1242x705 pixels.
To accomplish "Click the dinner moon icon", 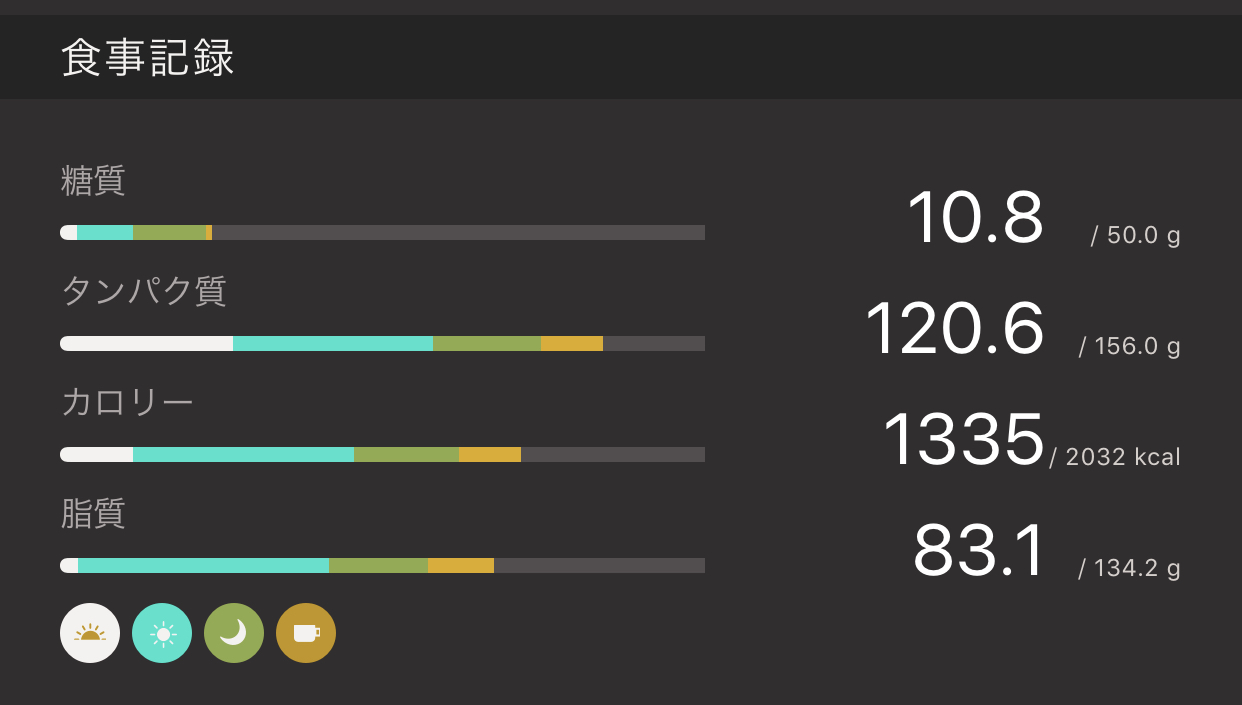I will [x=234, y=633].
